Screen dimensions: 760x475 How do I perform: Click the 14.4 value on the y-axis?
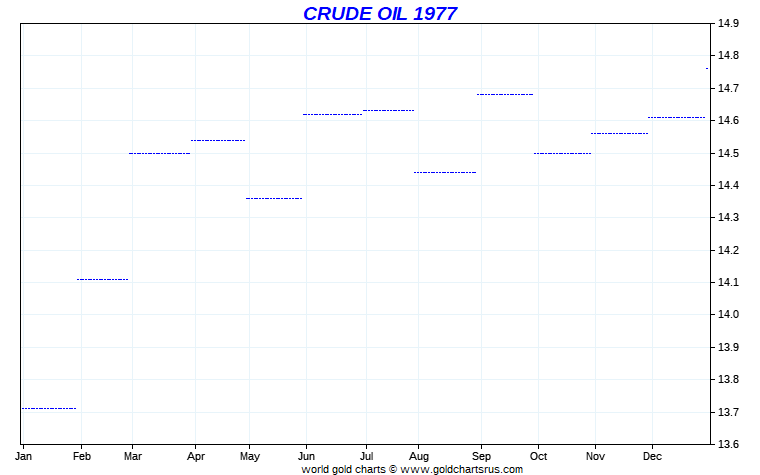click(728, 186)
